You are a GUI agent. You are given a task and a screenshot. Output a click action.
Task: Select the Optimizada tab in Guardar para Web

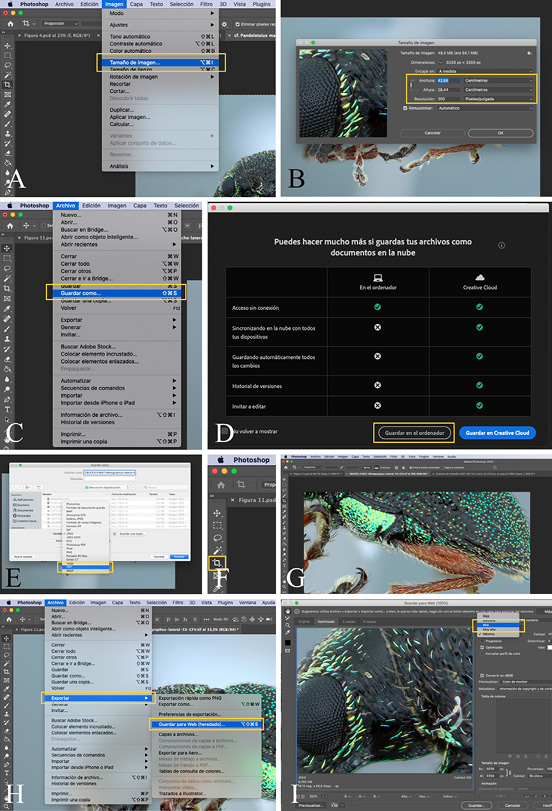[x=326, y=621]
